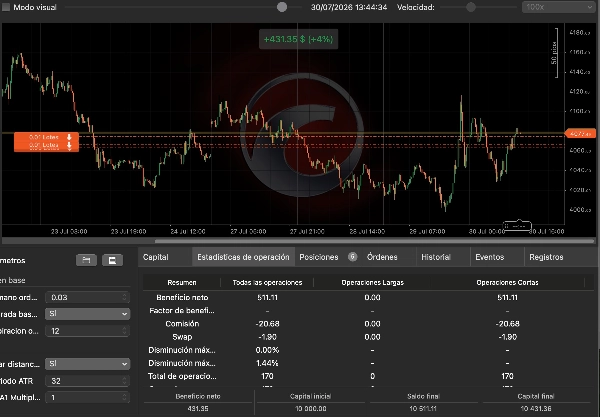Image resolution: width=600 pixels, height=417 pixels.
Task: Click the save parameters icon button
Action: [112, 260]
